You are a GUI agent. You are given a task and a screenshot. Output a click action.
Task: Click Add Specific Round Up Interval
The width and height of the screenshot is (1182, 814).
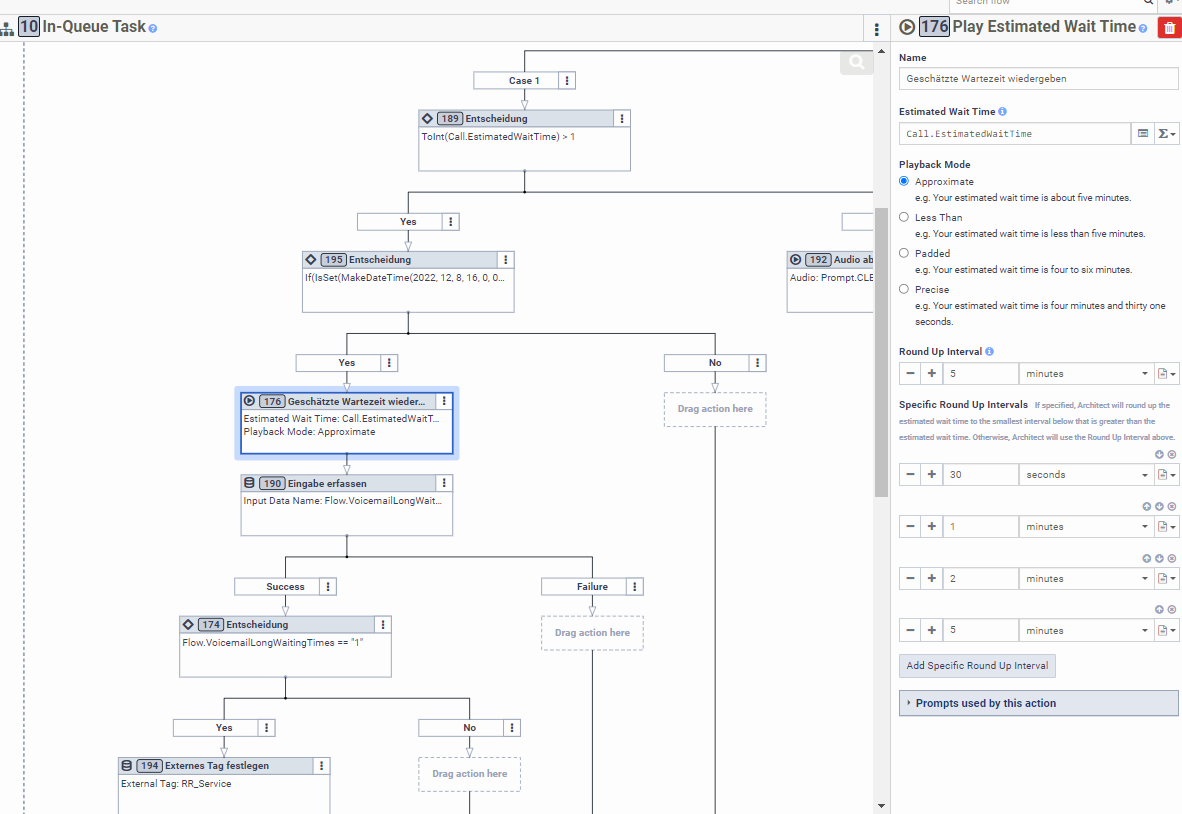coord(977,666)
